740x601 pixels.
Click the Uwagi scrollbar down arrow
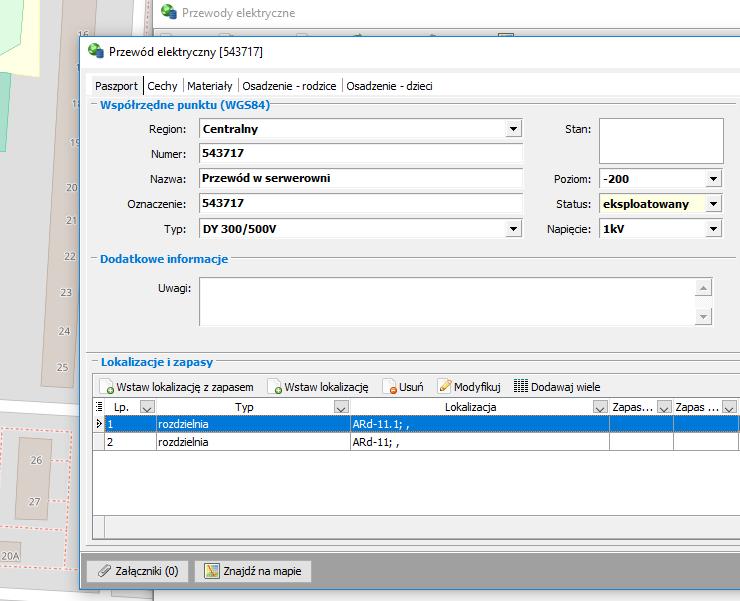pos(703,316)
